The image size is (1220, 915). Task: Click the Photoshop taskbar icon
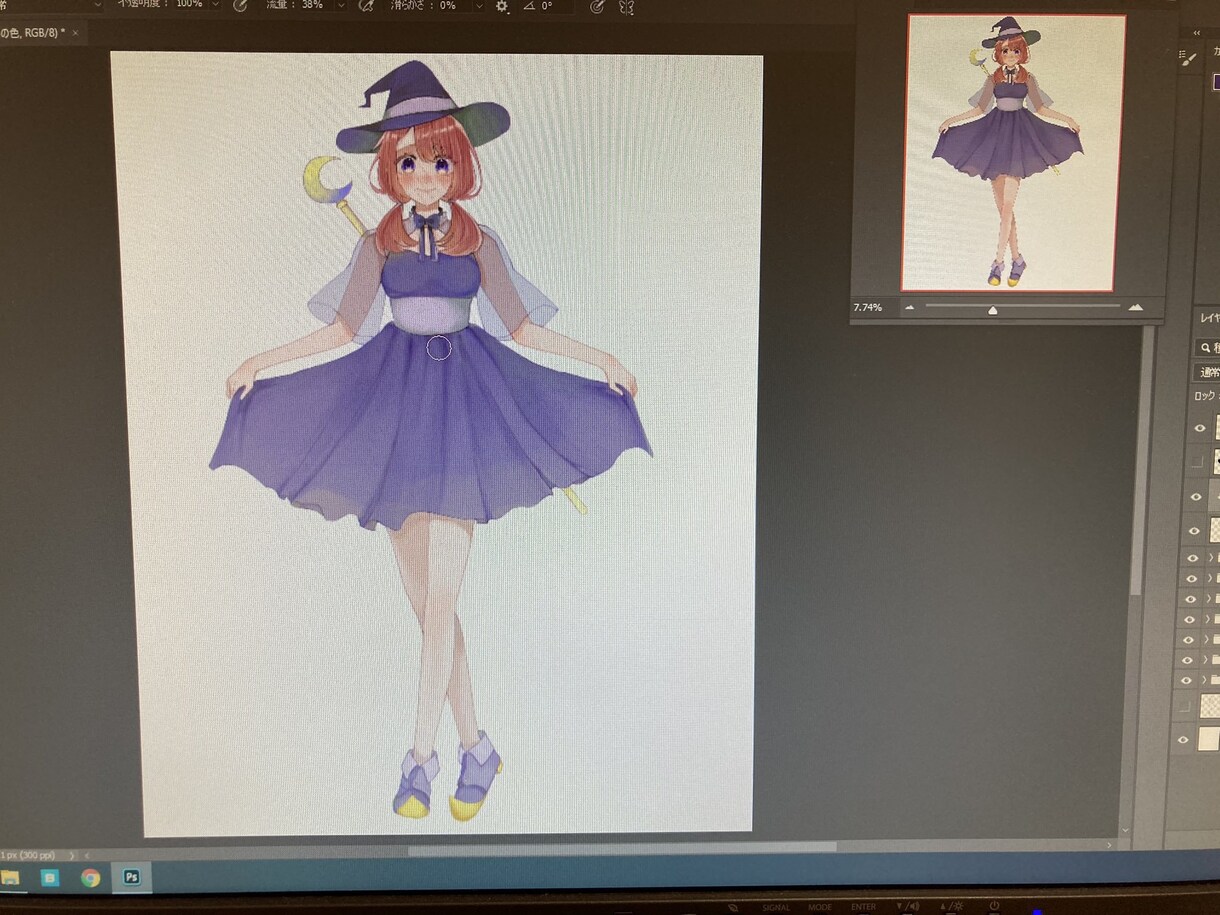click(x=131, y=877)
